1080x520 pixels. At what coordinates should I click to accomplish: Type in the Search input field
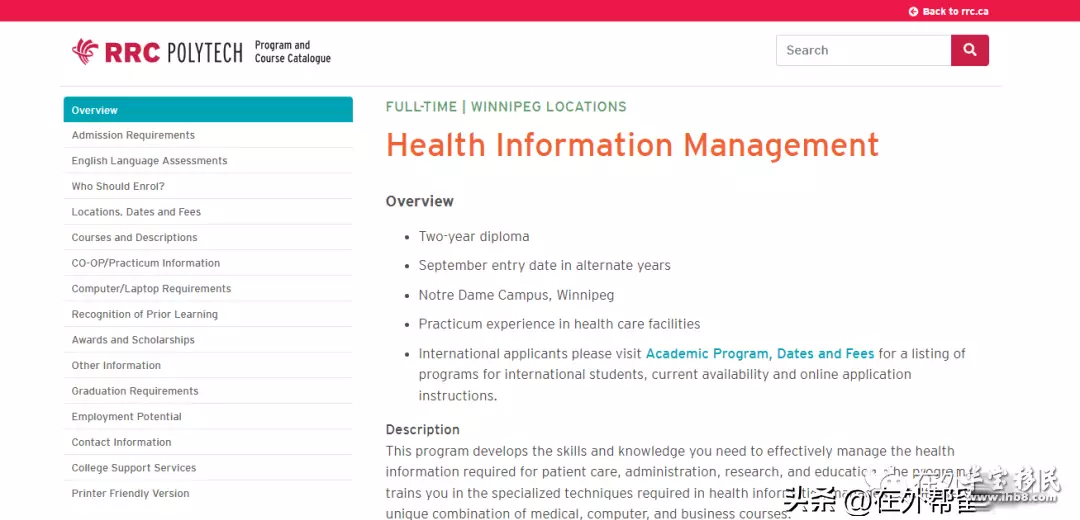pos(863,50)
